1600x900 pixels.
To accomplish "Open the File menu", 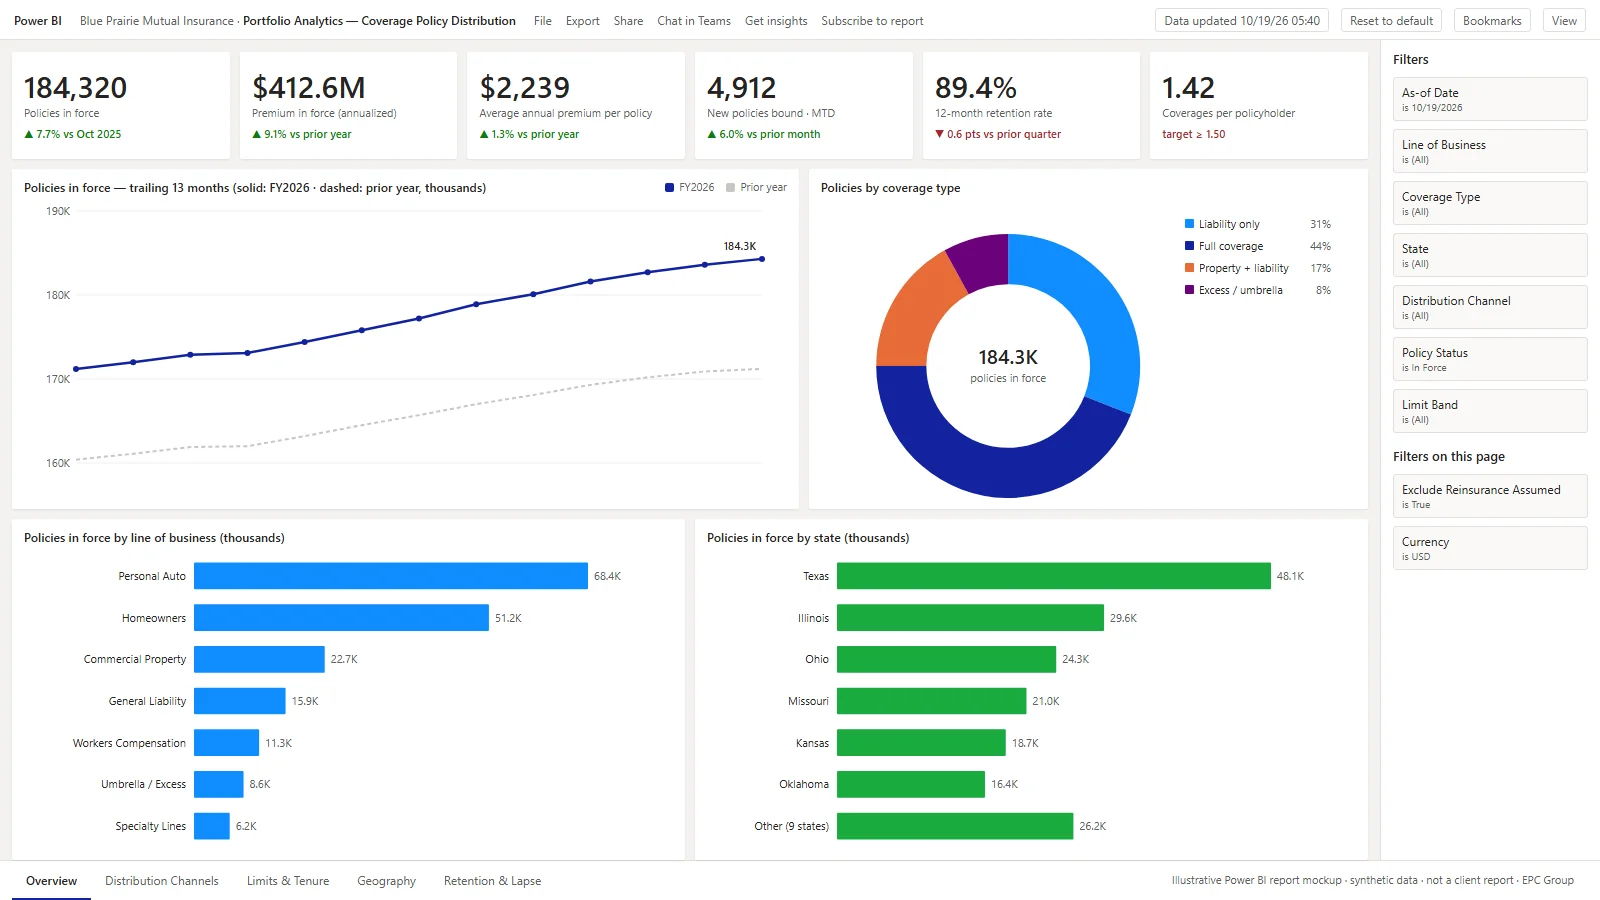I will click(x=542, y=21).
